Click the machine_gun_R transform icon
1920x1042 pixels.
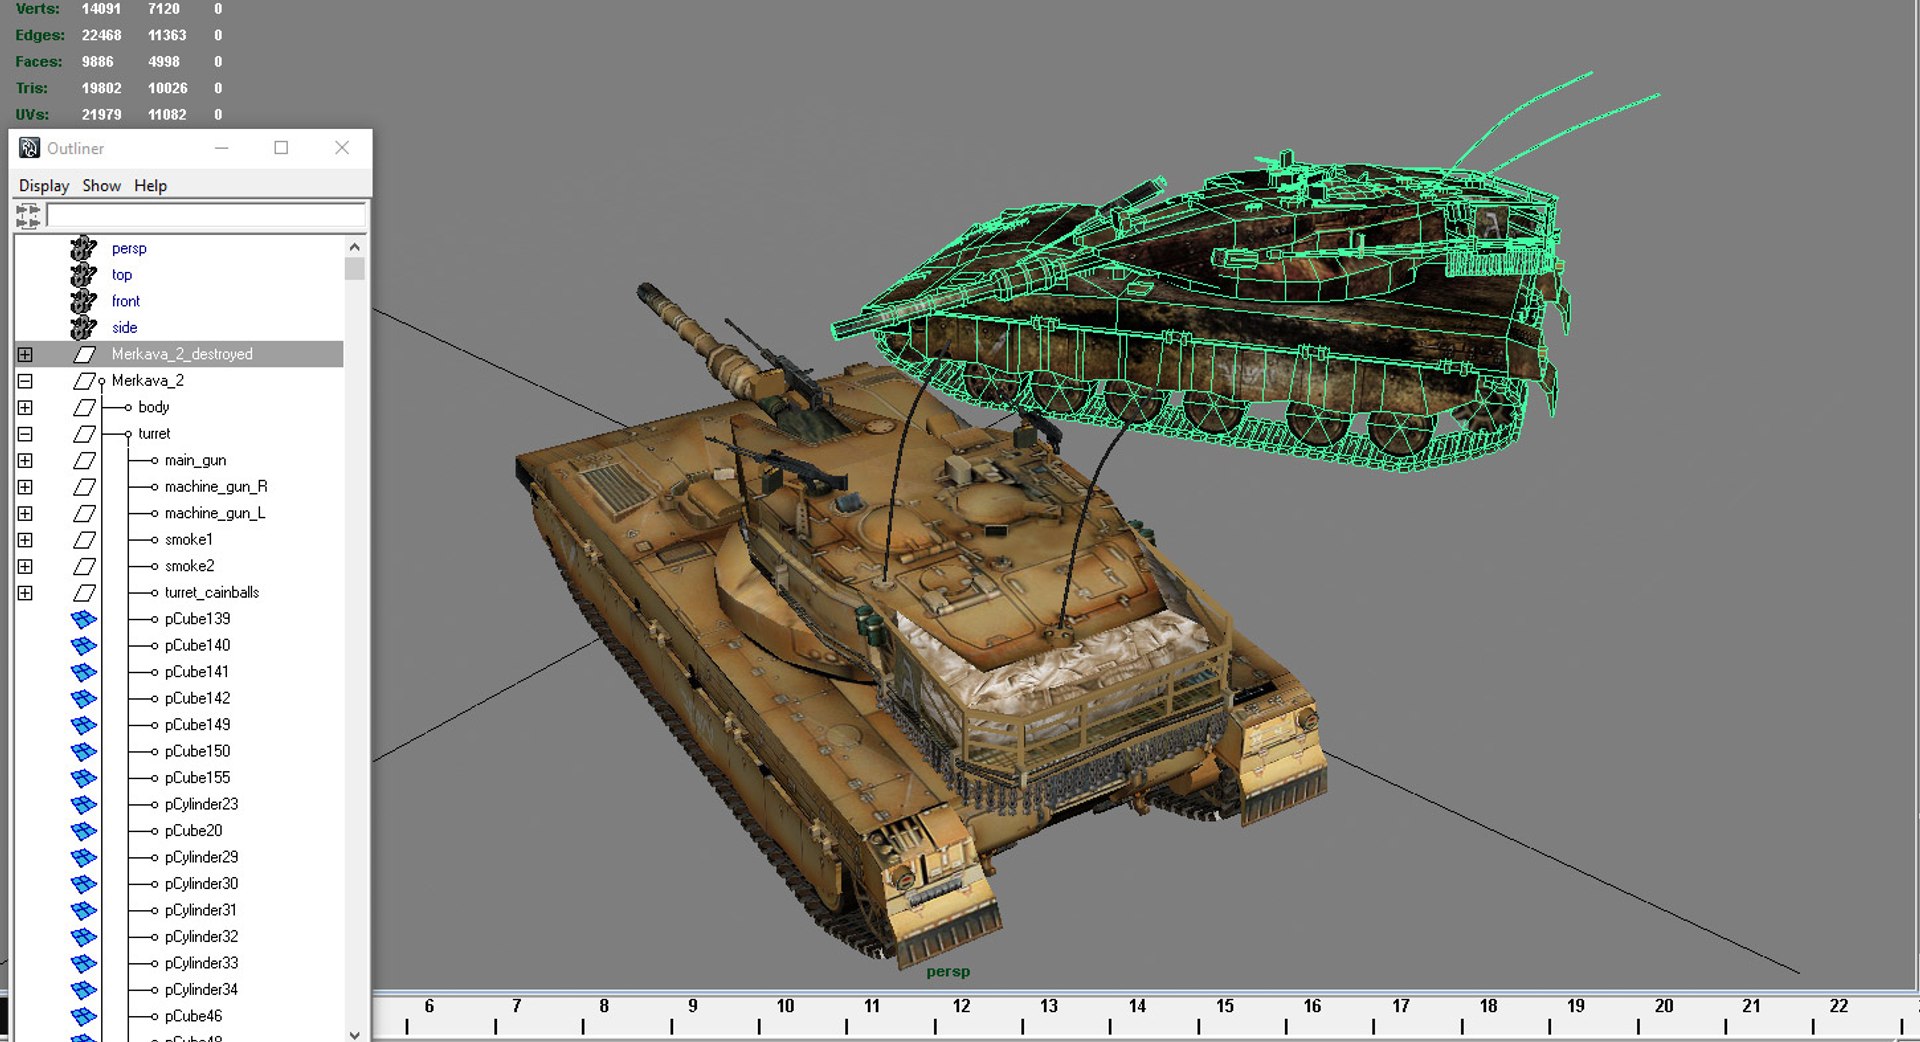(85, 487)
